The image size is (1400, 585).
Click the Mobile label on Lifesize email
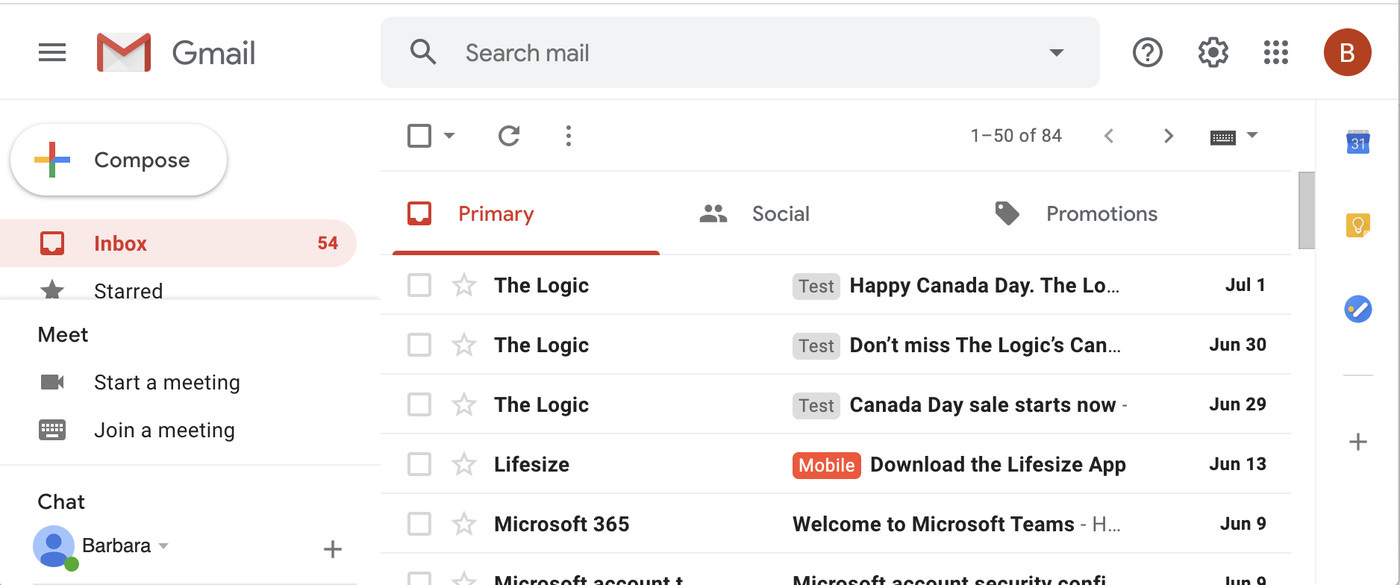click(x=826, y=465)
